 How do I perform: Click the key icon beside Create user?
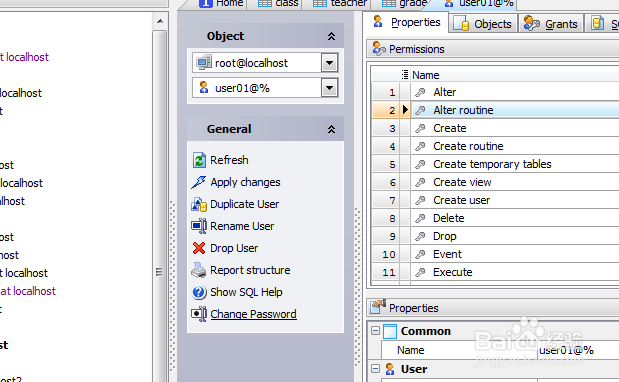[420, 200]
